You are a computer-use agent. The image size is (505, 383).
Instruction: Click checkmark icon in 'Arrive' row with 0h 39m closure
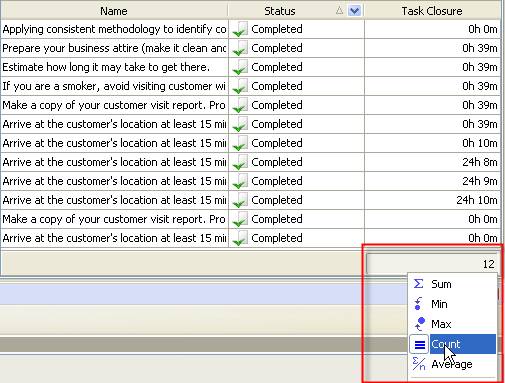(x=240, y=124)
